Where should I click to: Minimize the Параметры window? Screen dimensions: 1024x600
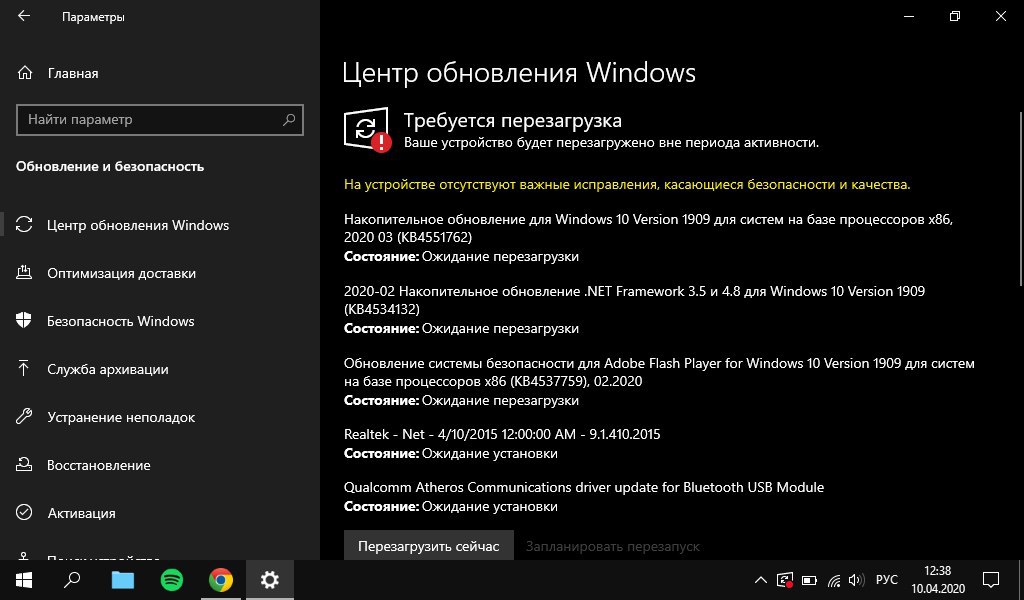pos(908,16)
